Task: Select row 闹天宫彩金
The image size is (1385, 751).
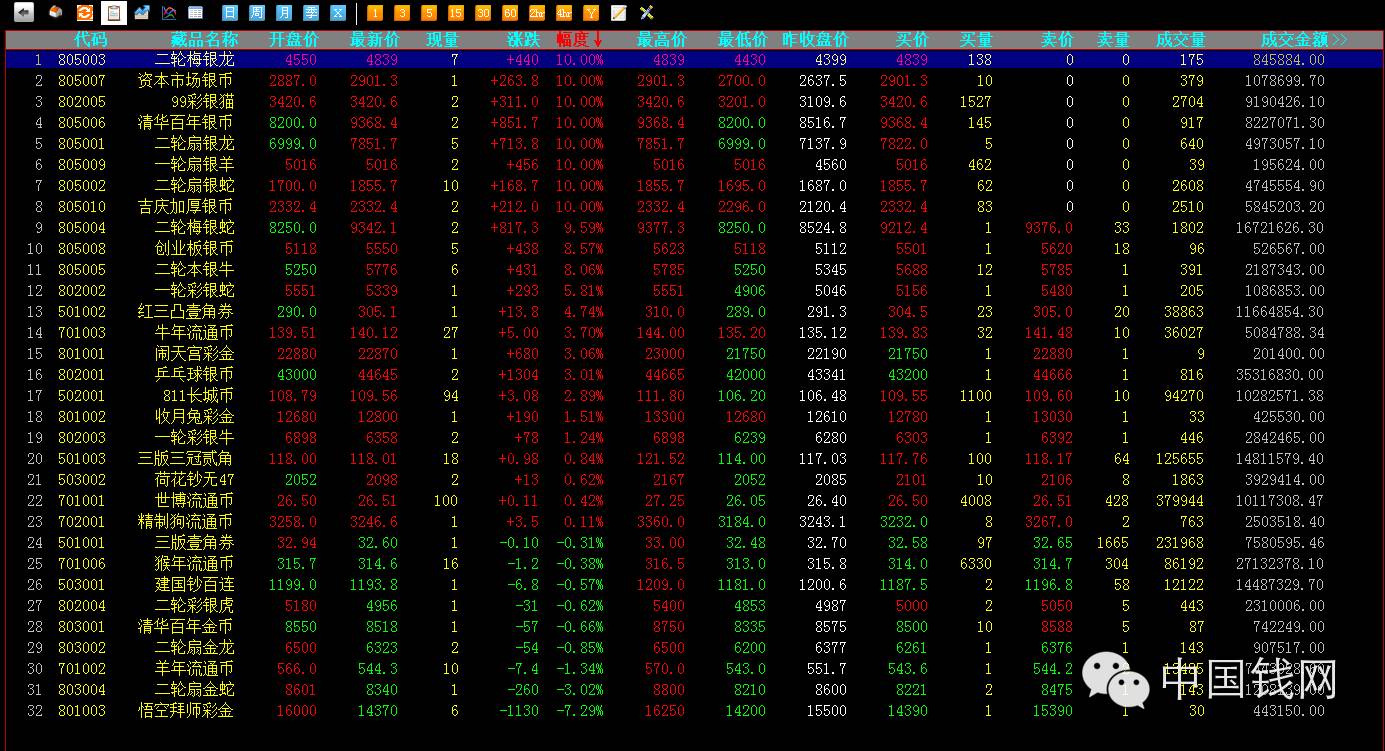Action: (692, 353)
